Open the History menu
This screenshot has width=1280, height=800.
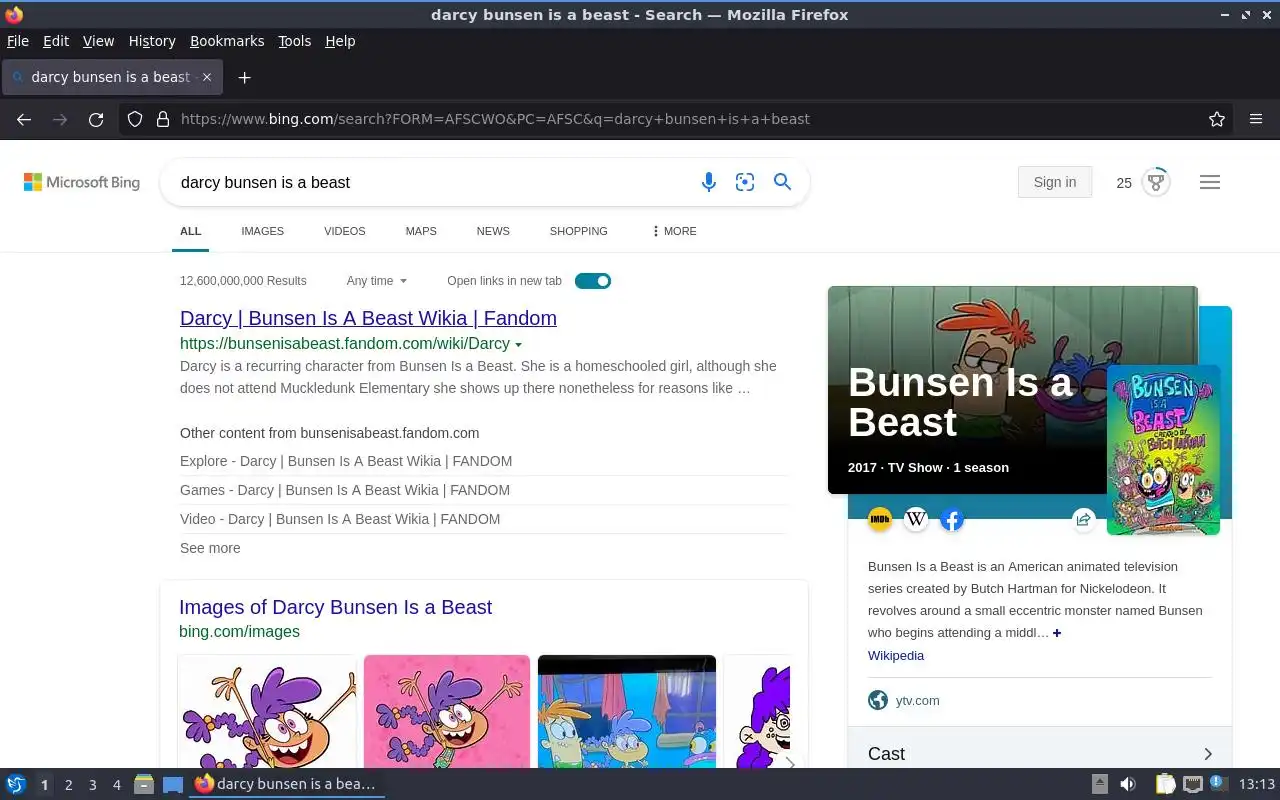[x=152, y=41]
